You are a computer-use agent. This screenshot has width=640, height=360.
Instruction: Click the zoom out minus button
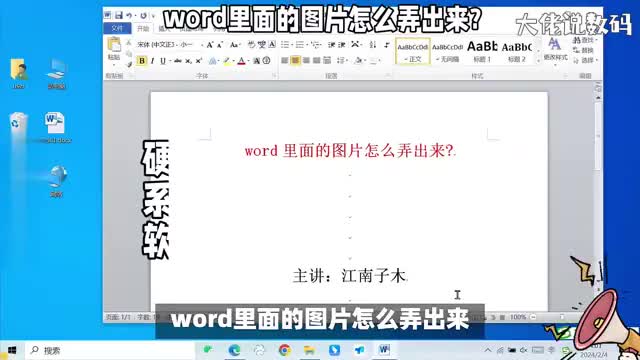tap(533, 317)
